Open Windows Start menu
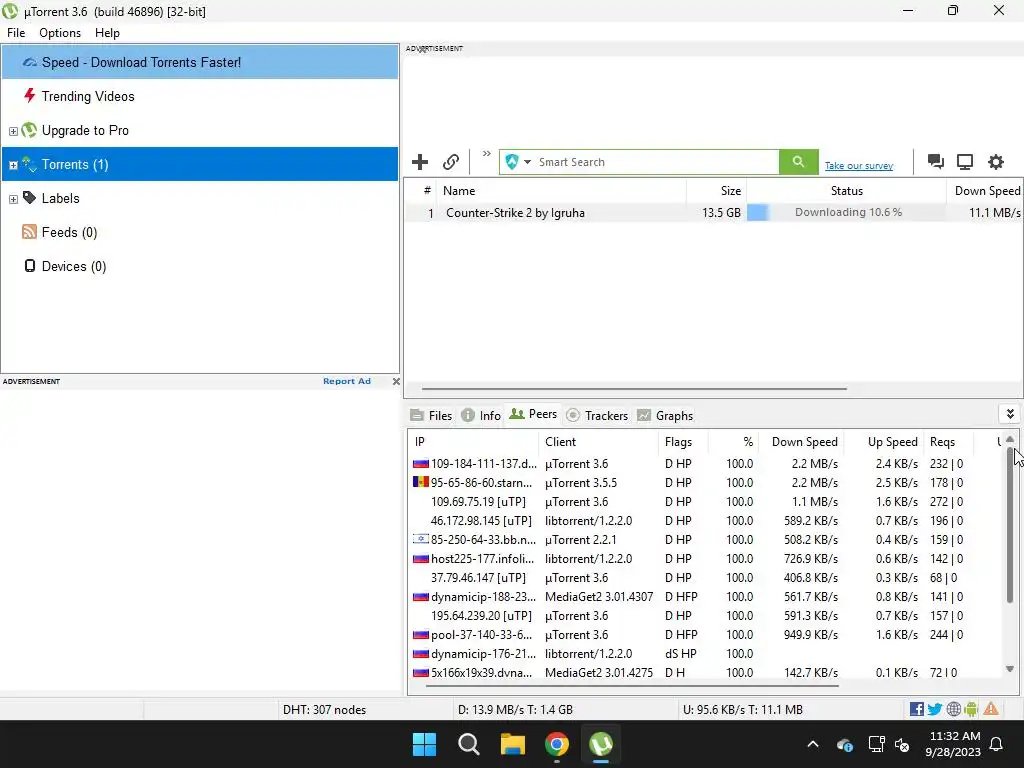Screen dimensions: 1024x768 tap(424, 744)
